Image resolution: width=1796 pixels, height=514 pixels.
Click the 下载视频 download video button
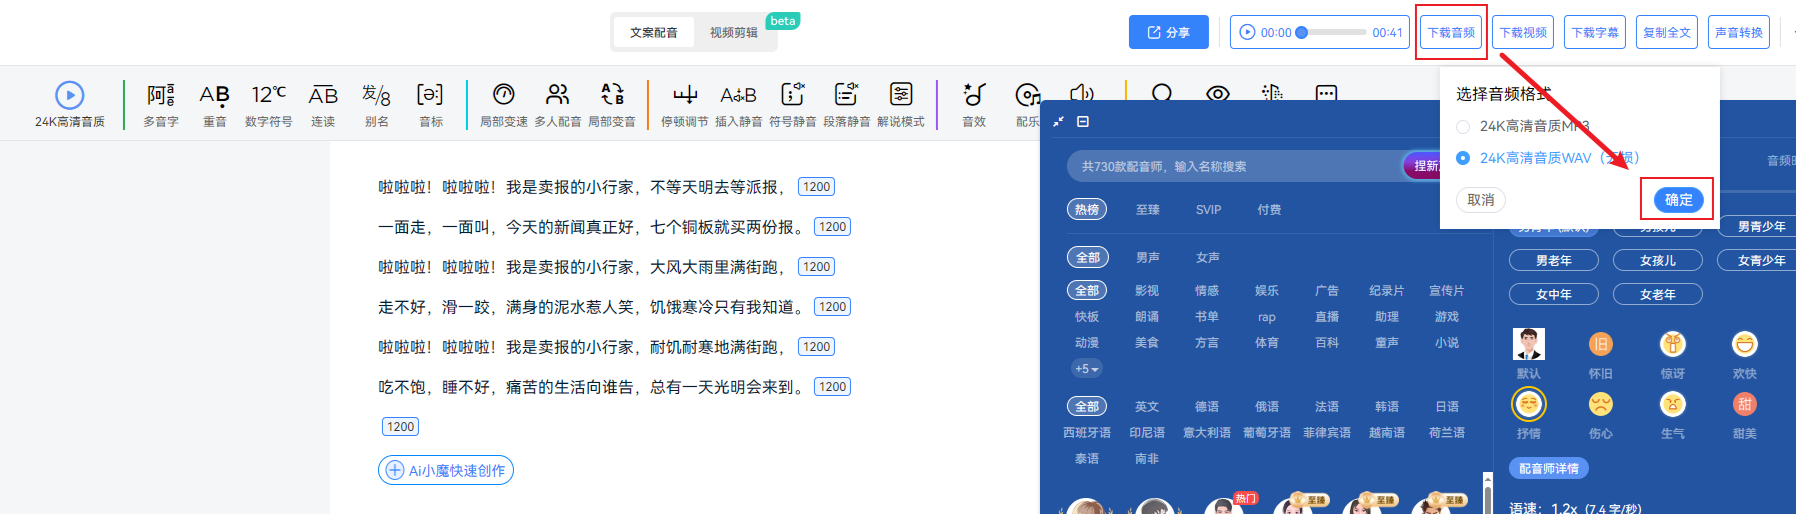tap(1523, 33)
